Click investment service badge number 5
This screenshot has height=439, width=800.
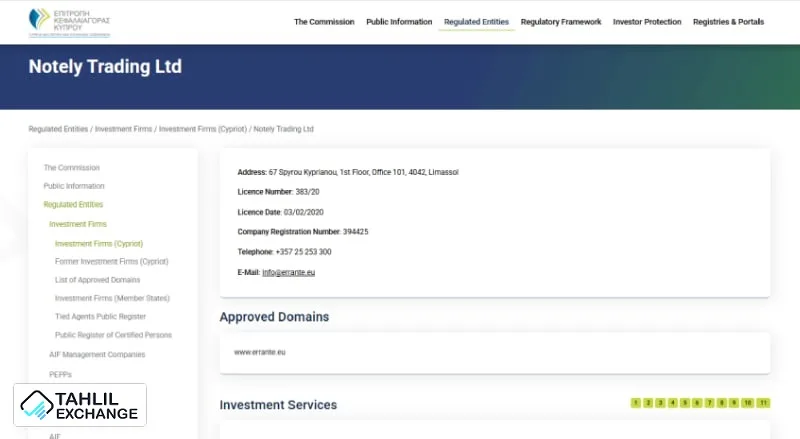pyautogui.click(x=685, y=403)
